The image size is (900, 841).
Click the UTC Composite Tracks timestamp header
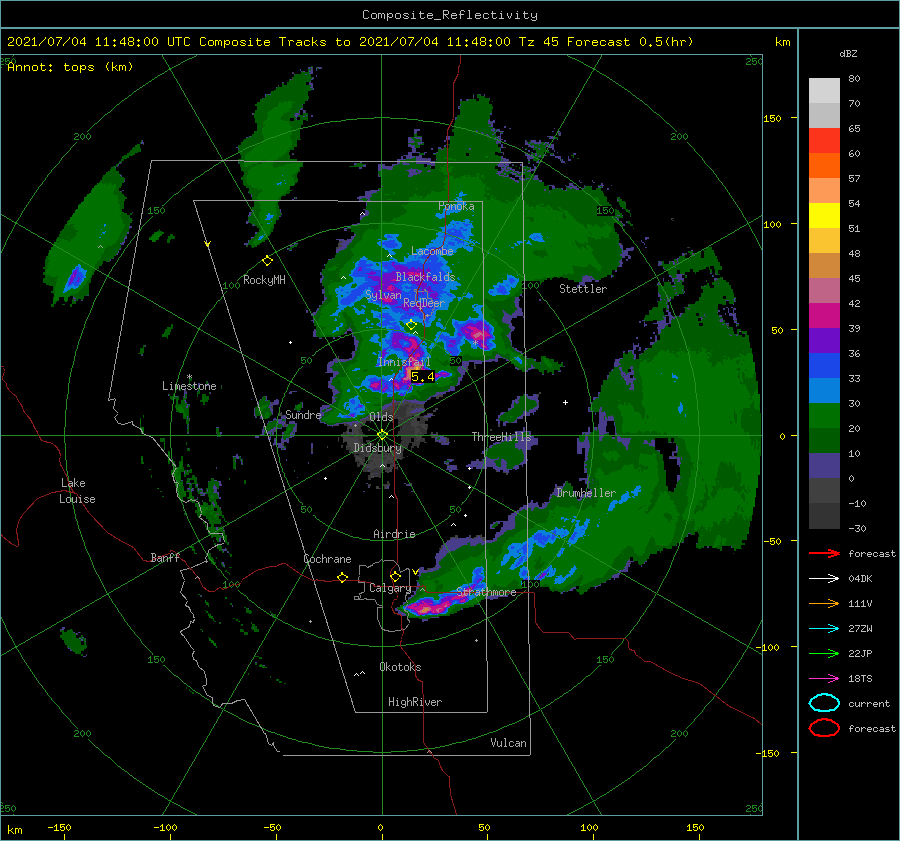(350, 42)
